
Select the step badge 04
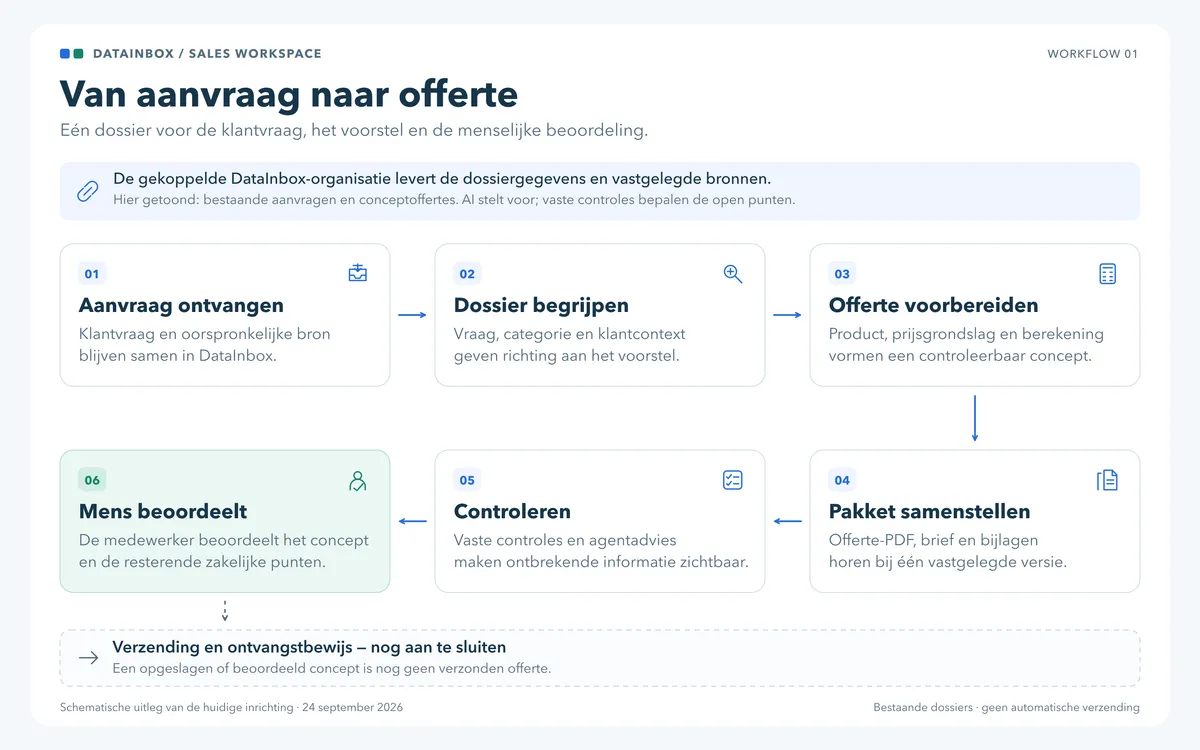click(x=842, y=480)
